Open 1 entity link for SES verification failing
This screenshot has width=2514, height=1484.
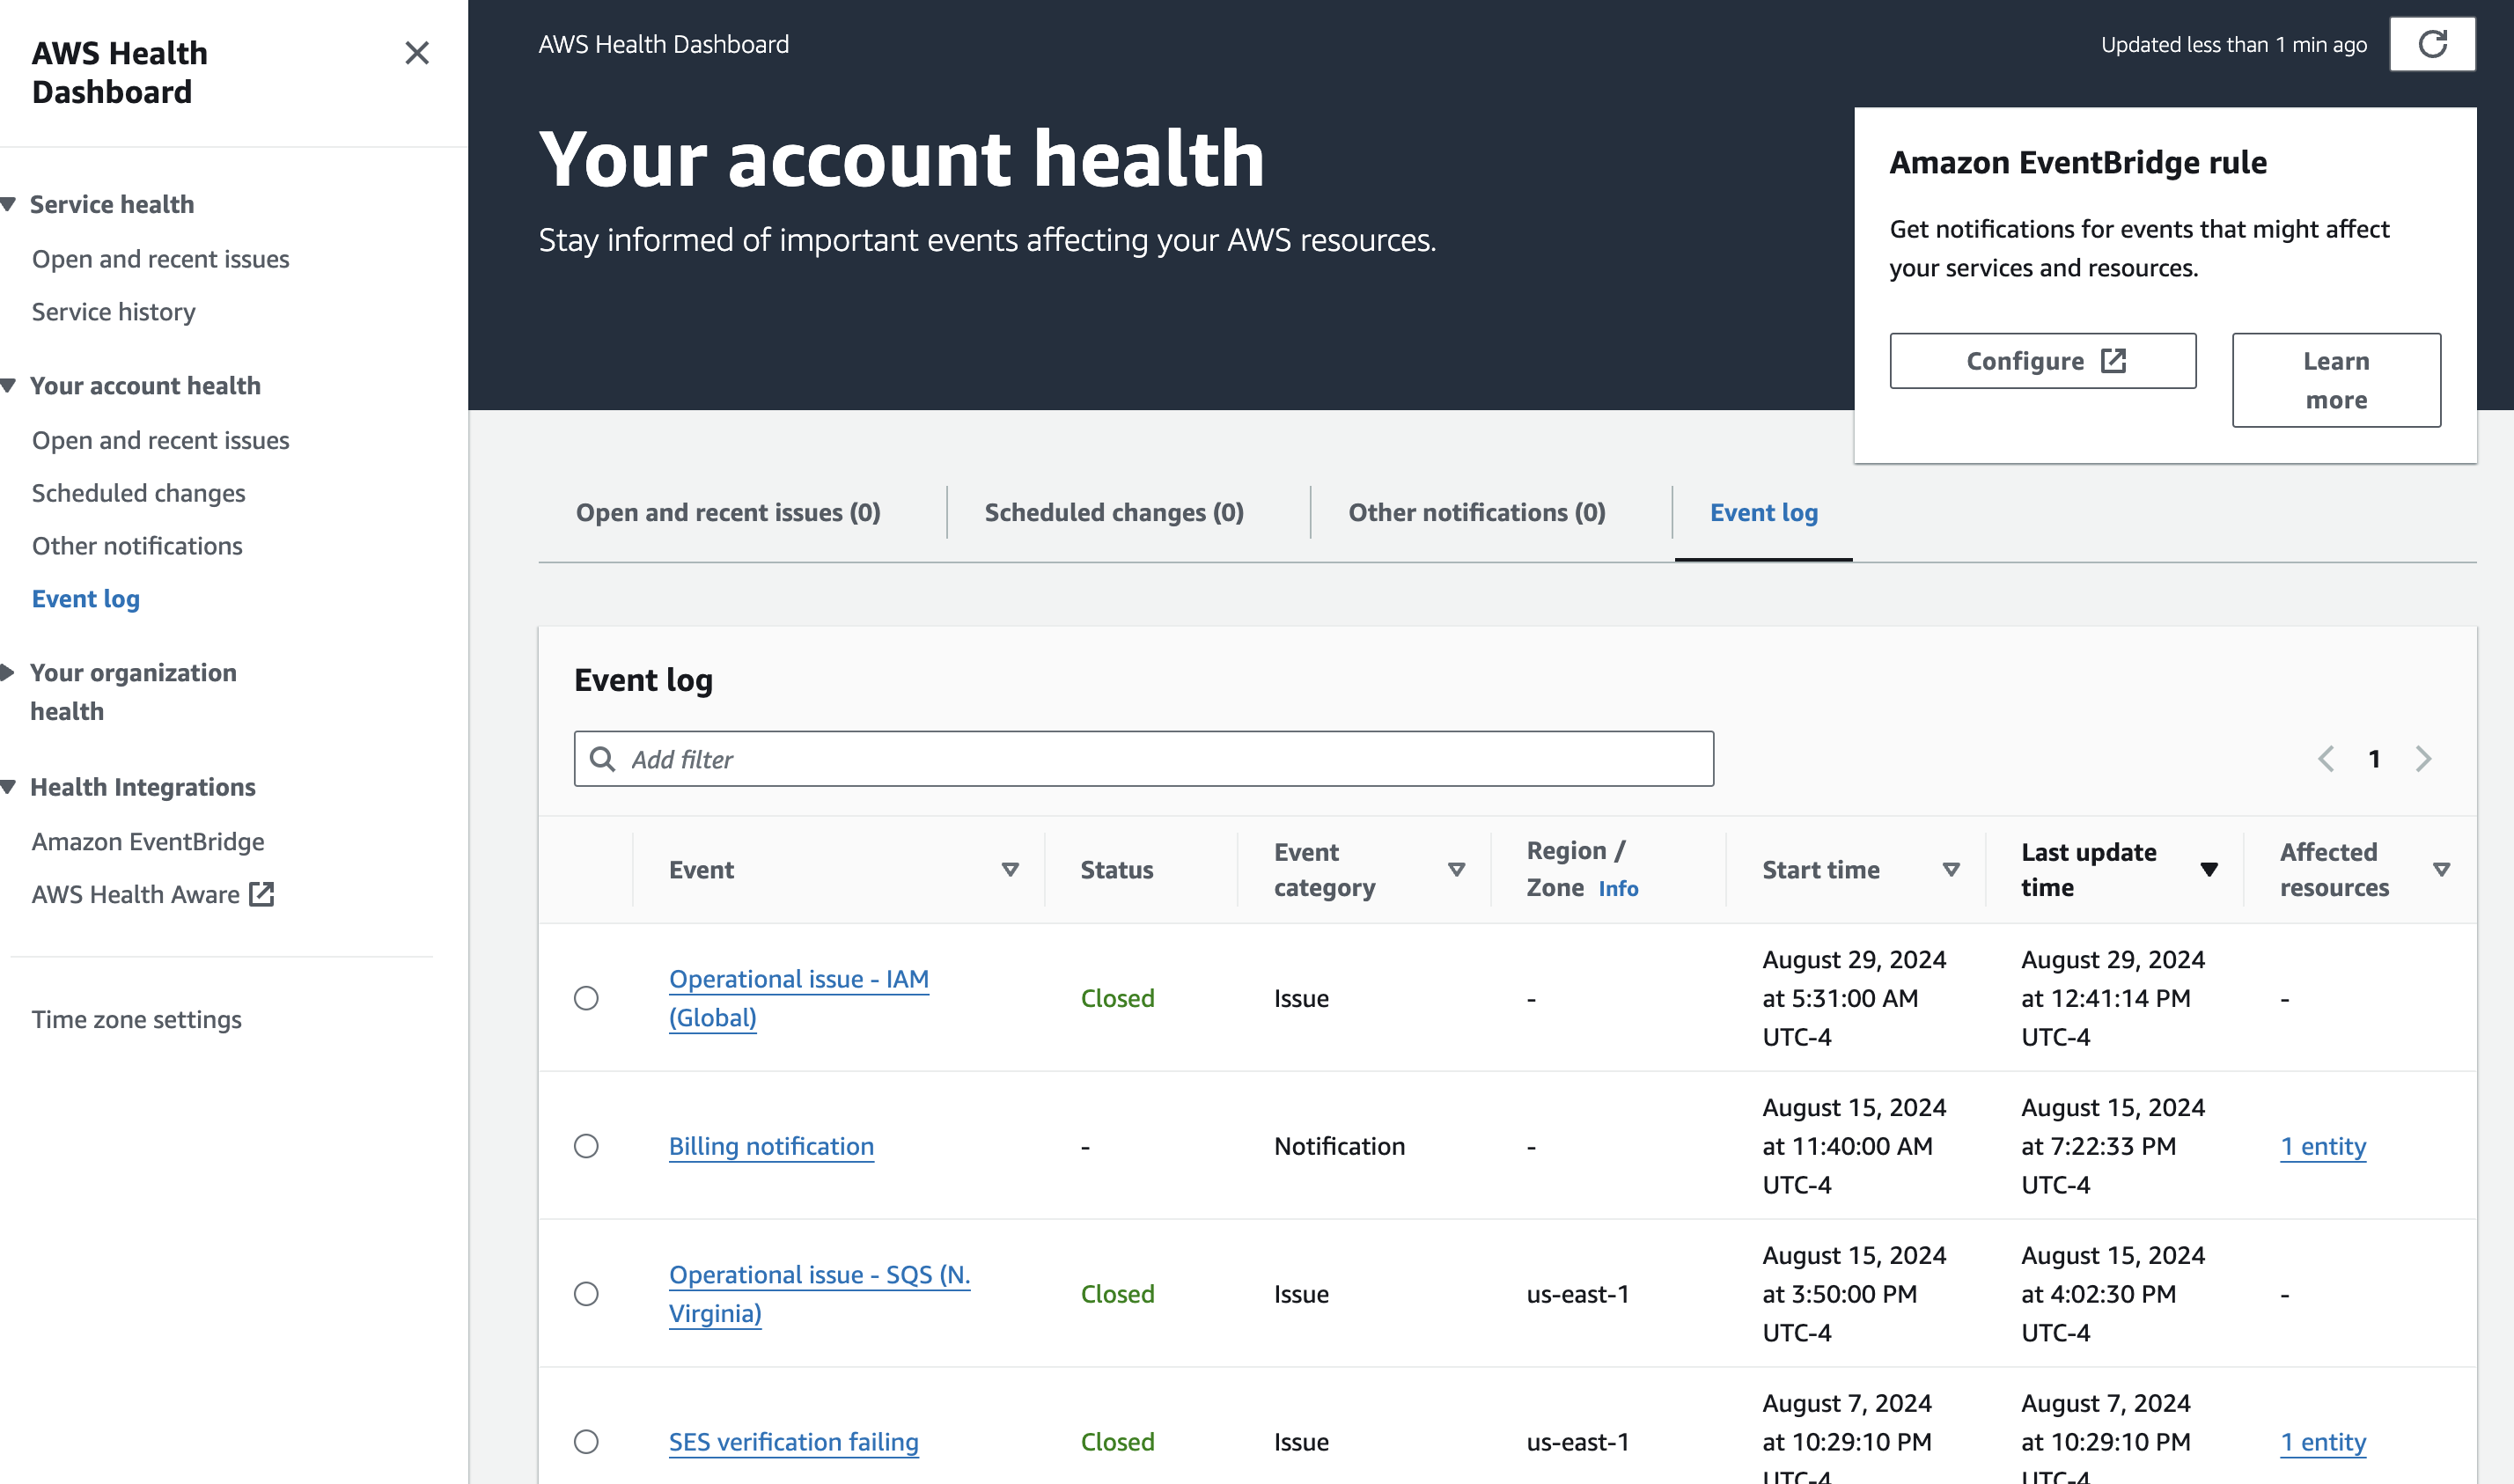pos(2323,1442)
